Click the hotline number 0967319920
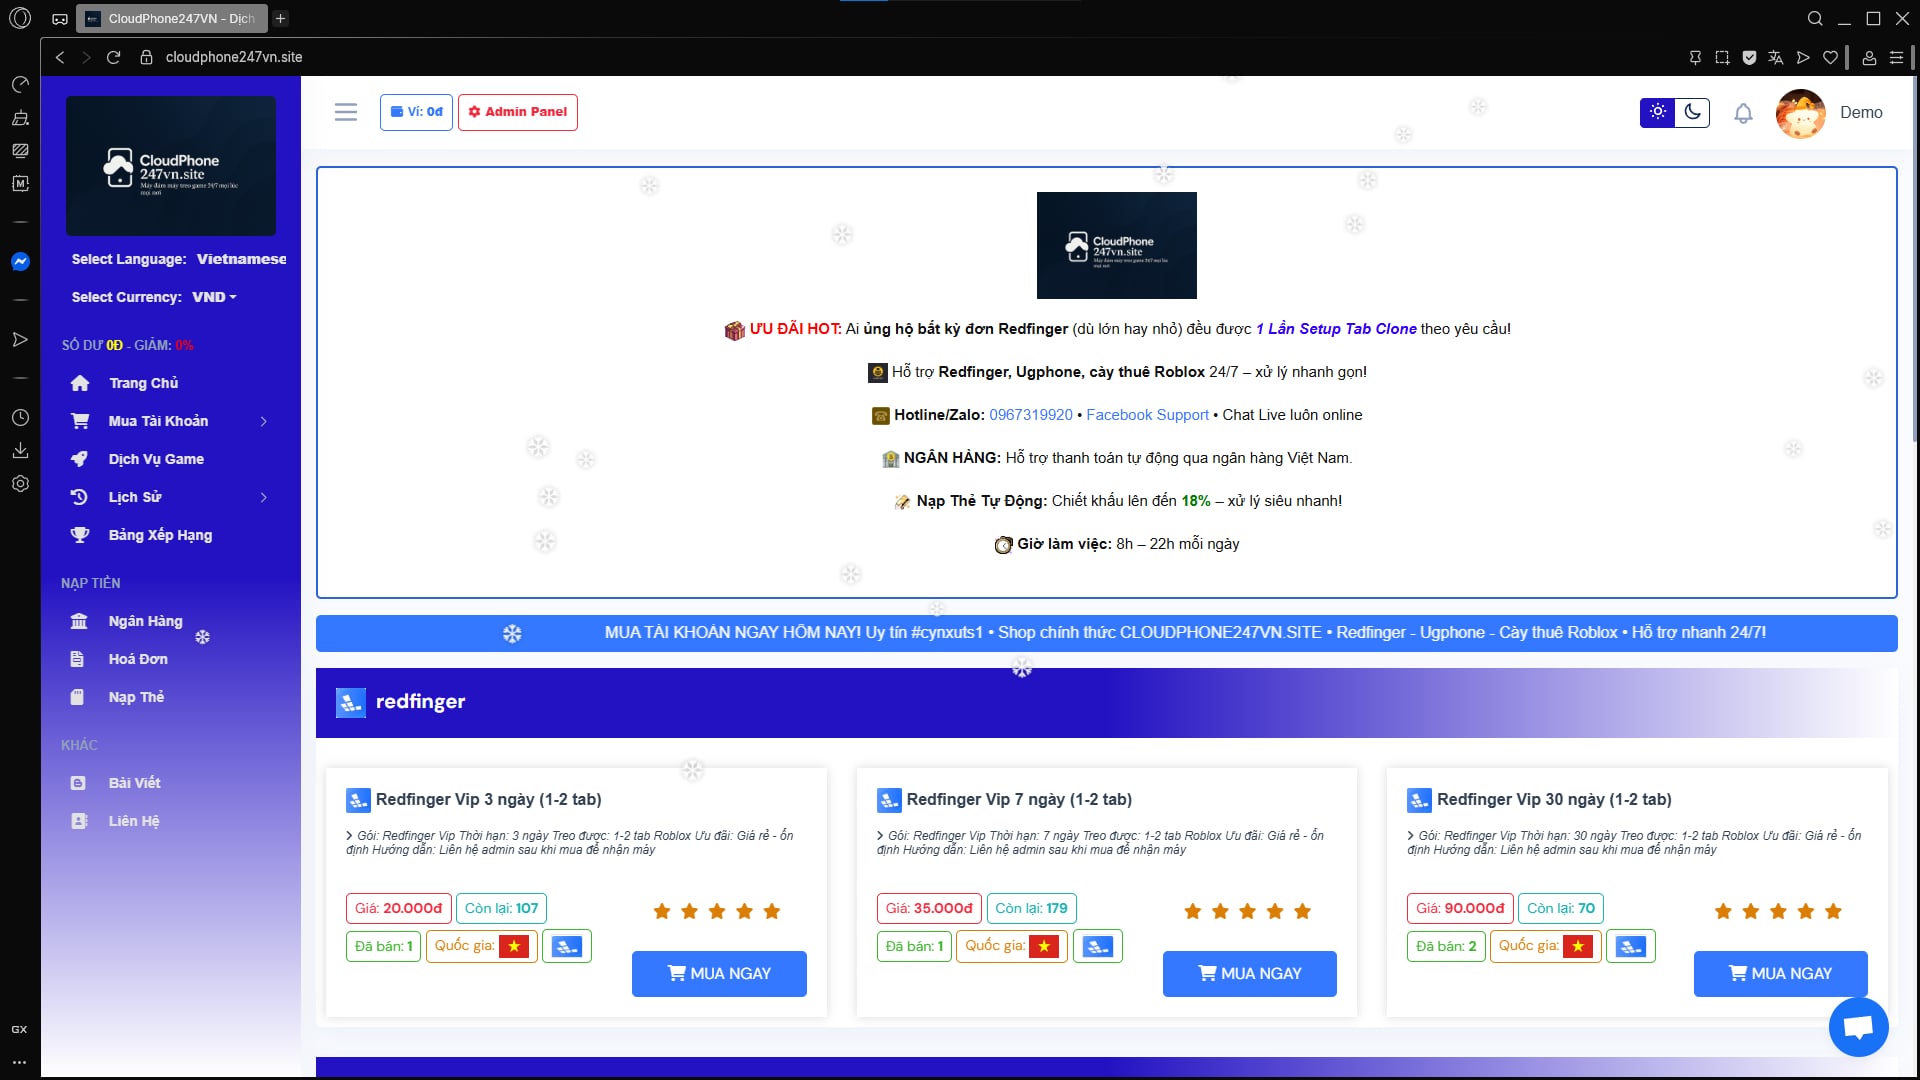Viewport: 1920px width, 1080px height. pos(1030,415)
